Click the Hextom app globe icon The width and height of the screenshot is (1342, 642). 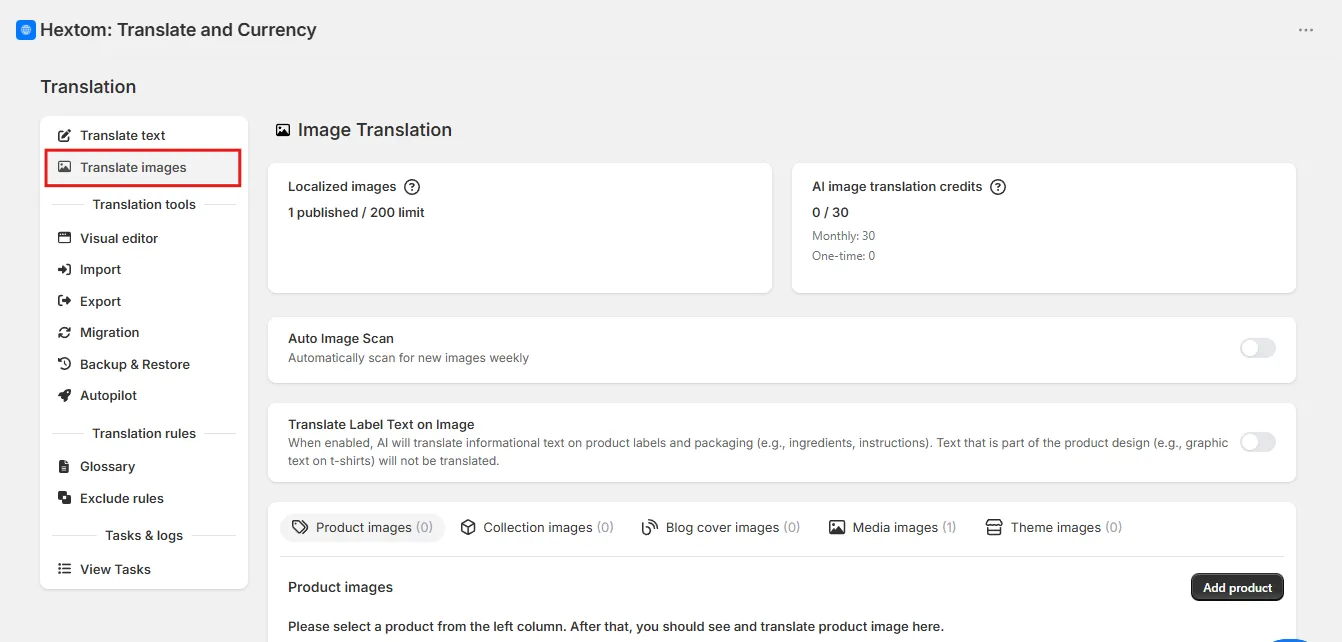coord(26,30)
